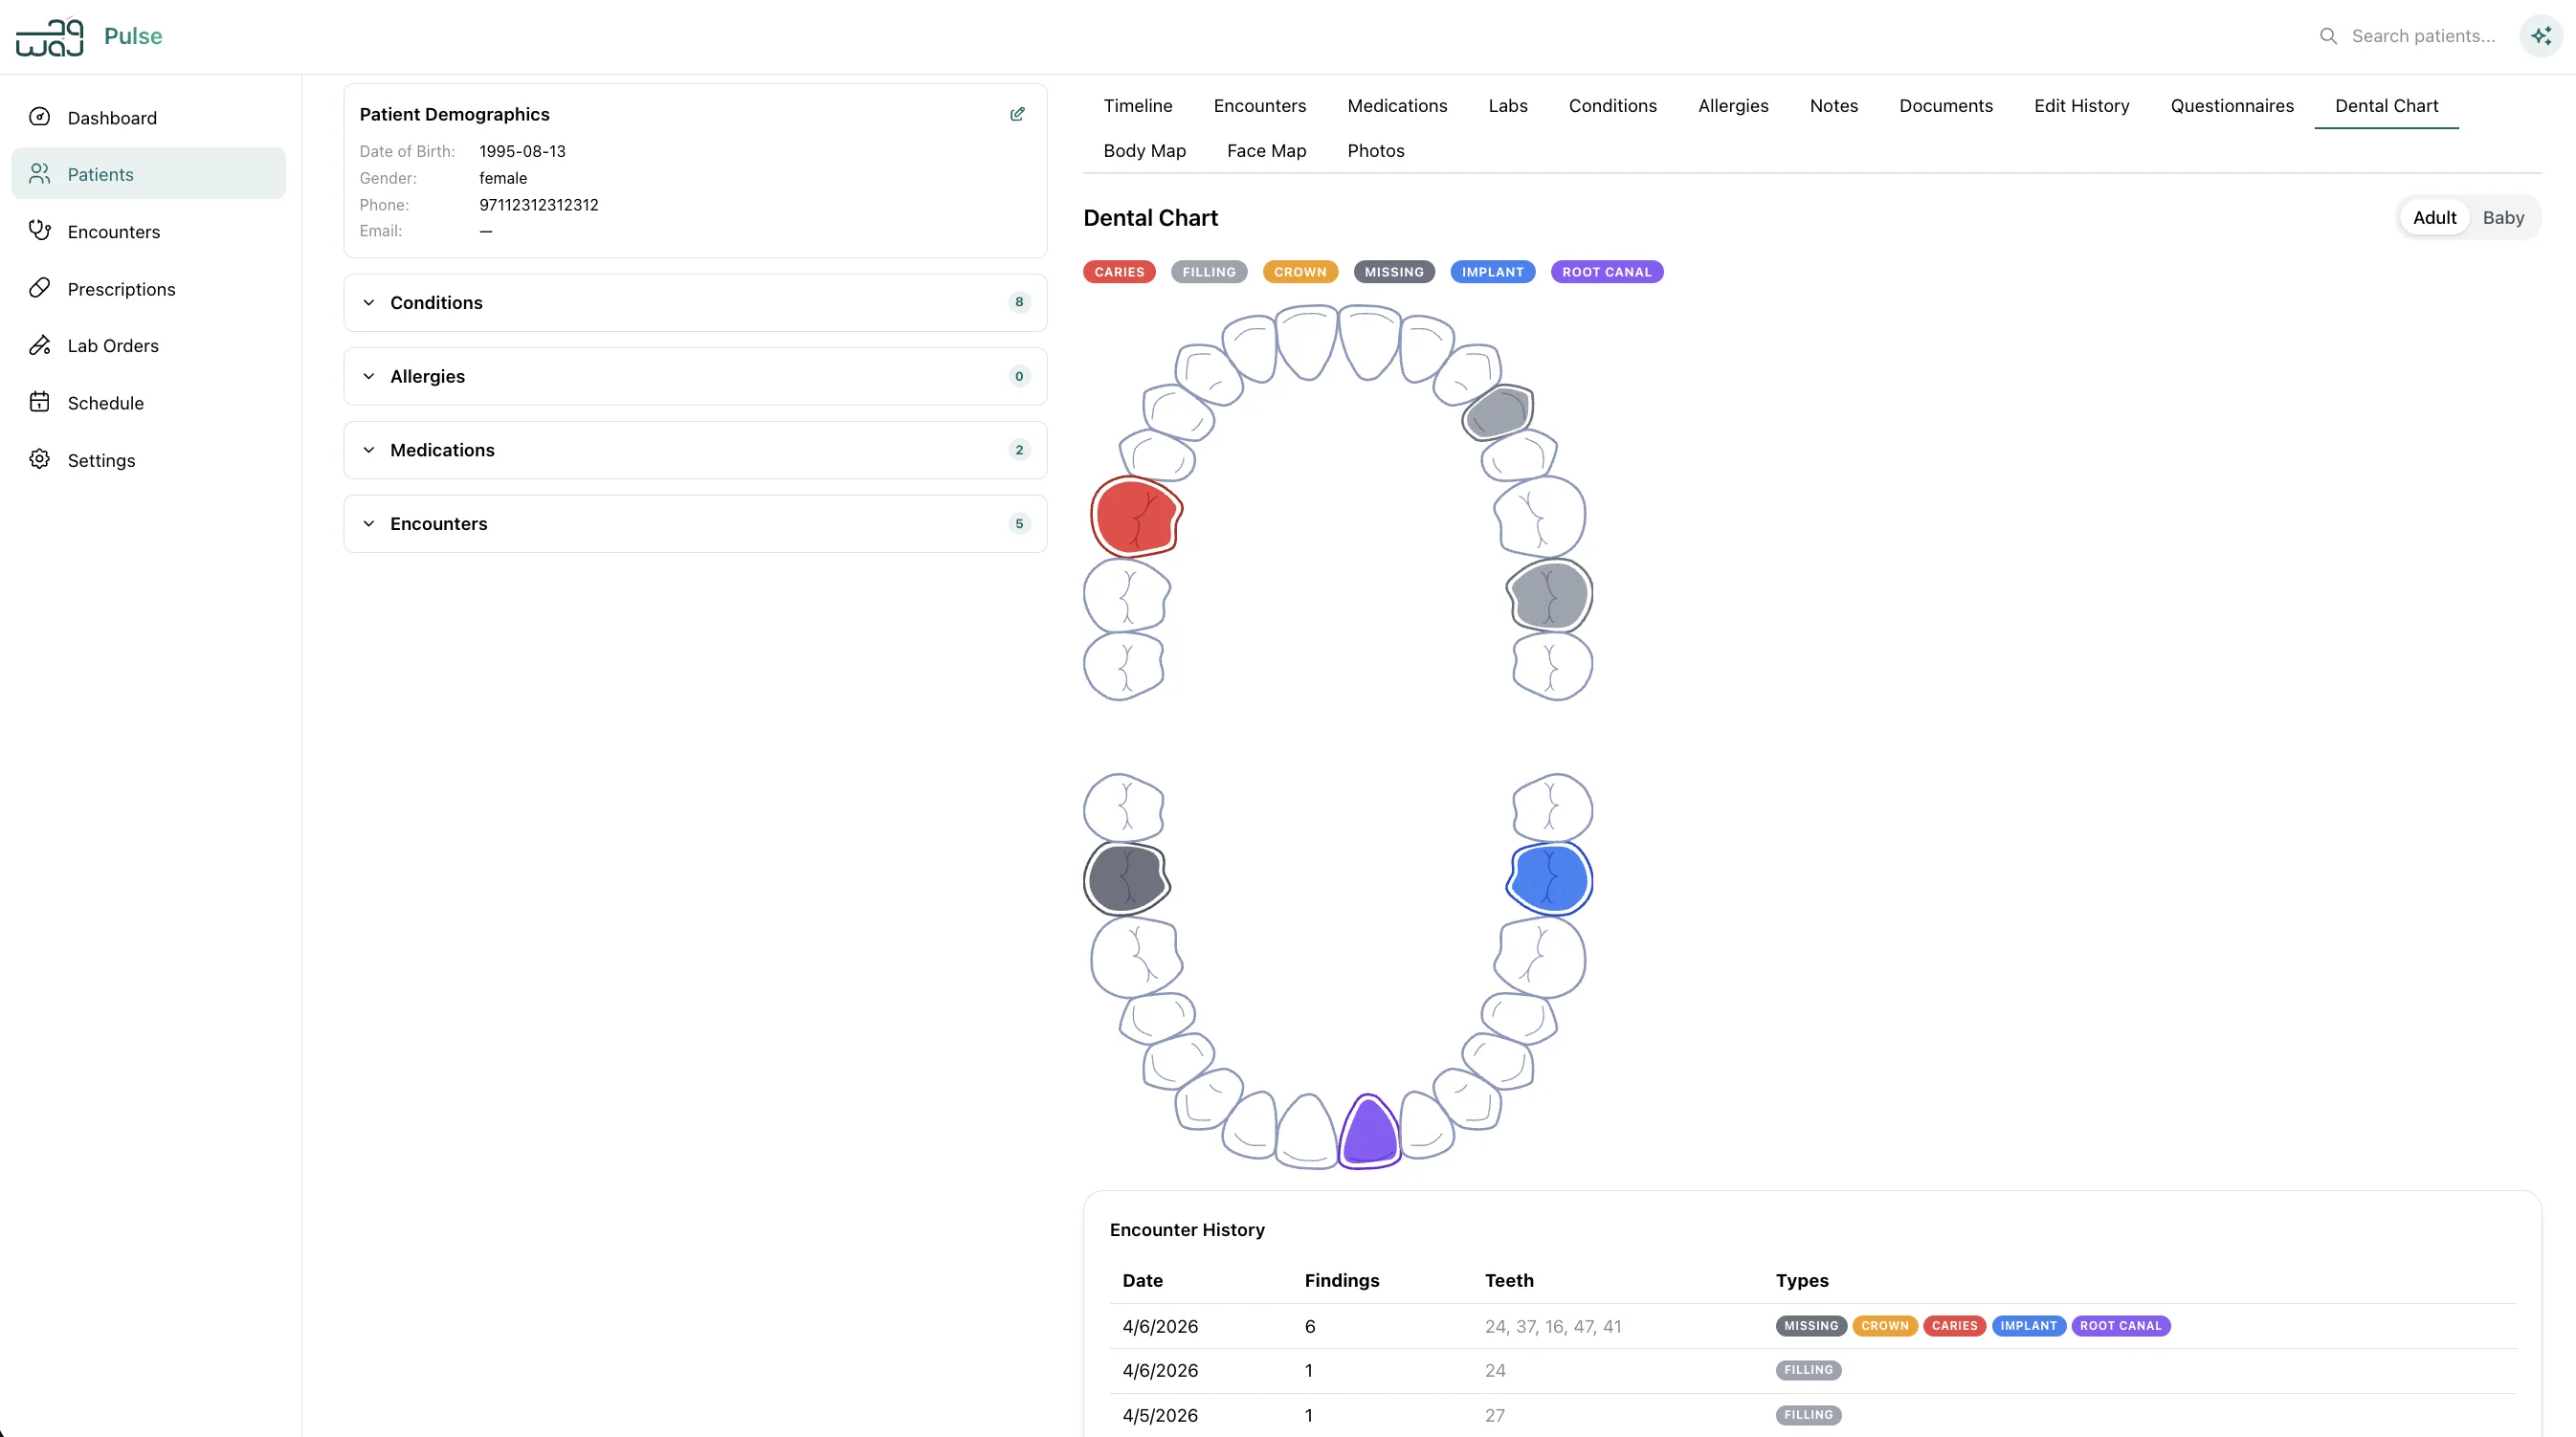Toggle the CARIES legend filter
Viewport: 2576px width, 1437px height.
click(x=1118, y=271)
